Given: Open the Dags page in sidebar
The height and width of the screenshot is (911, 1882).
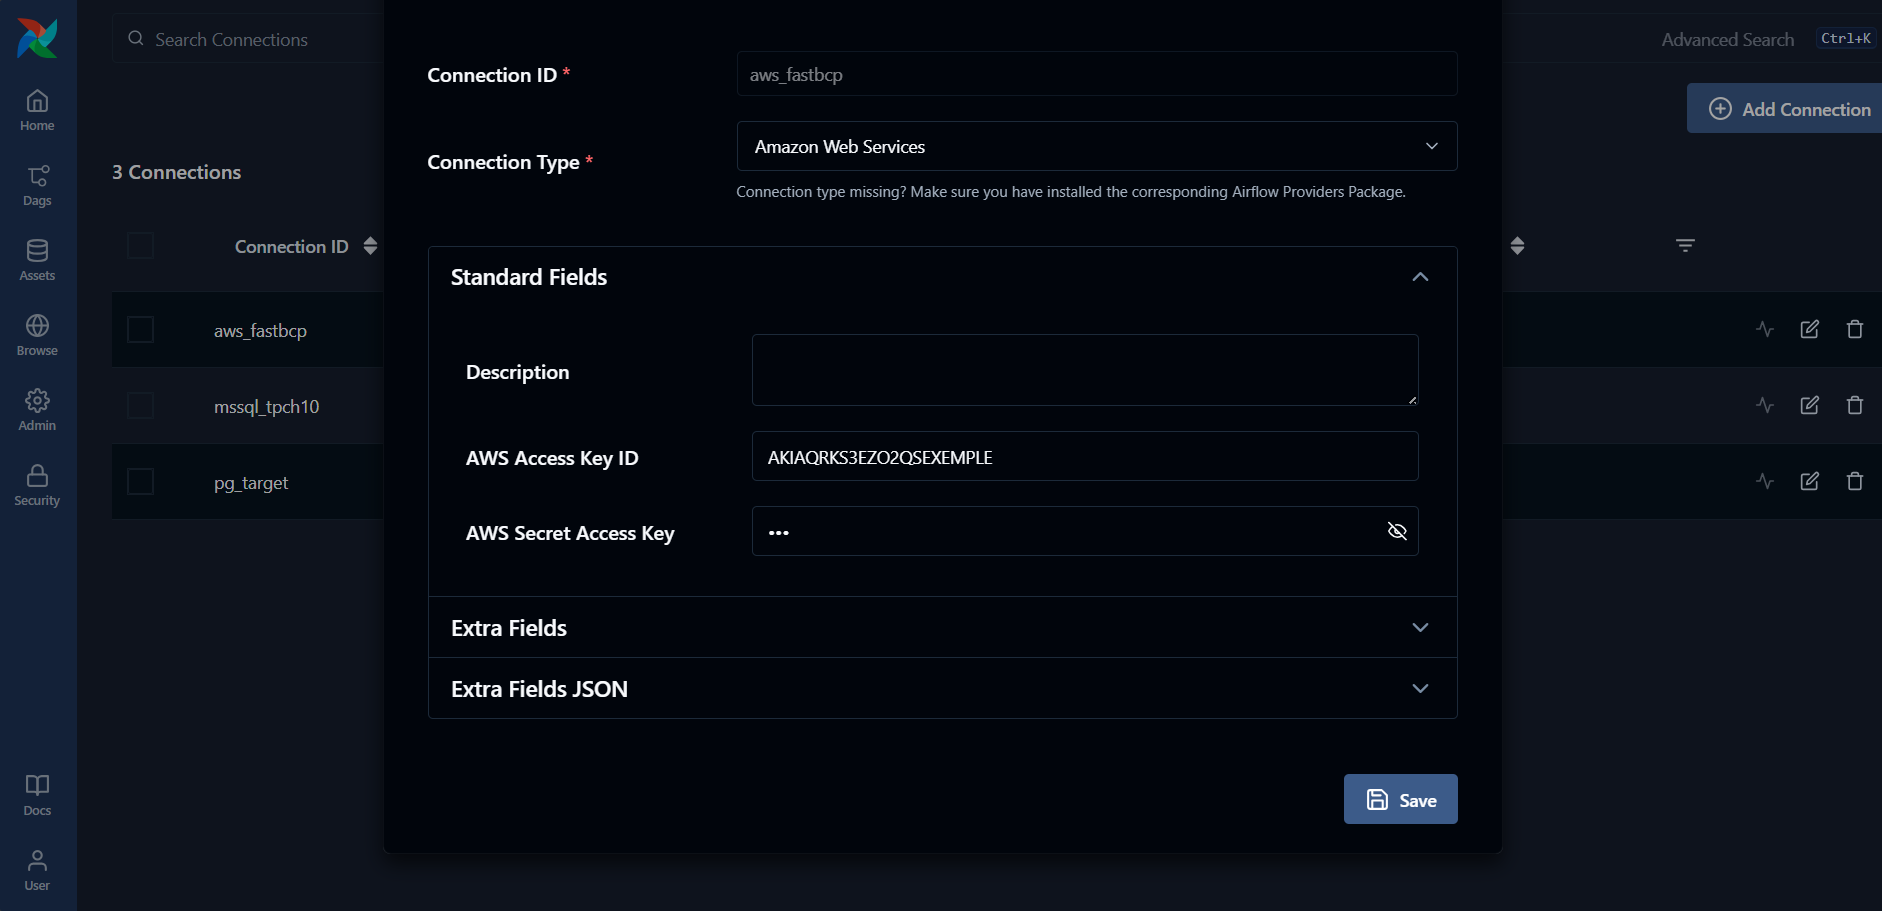Looking at the screenshot, I should click(37, 185).
